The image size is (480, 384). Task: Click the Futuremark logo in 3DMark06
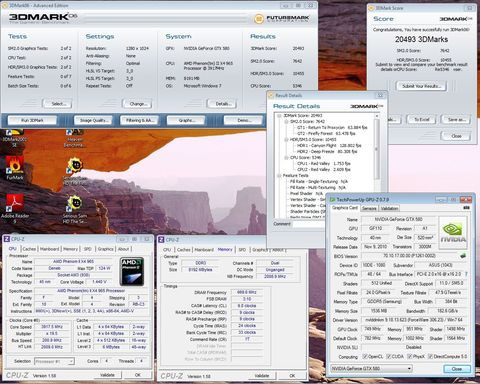pyautogui.click(x=282, y=18)
